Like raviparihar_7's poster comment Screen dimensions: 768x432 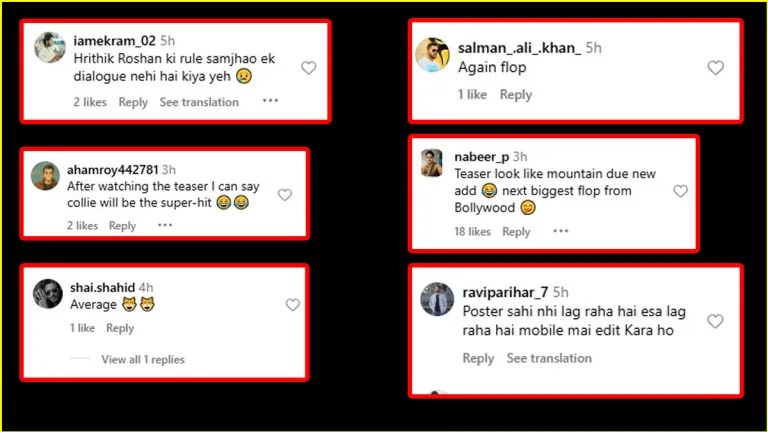[715, 322]
